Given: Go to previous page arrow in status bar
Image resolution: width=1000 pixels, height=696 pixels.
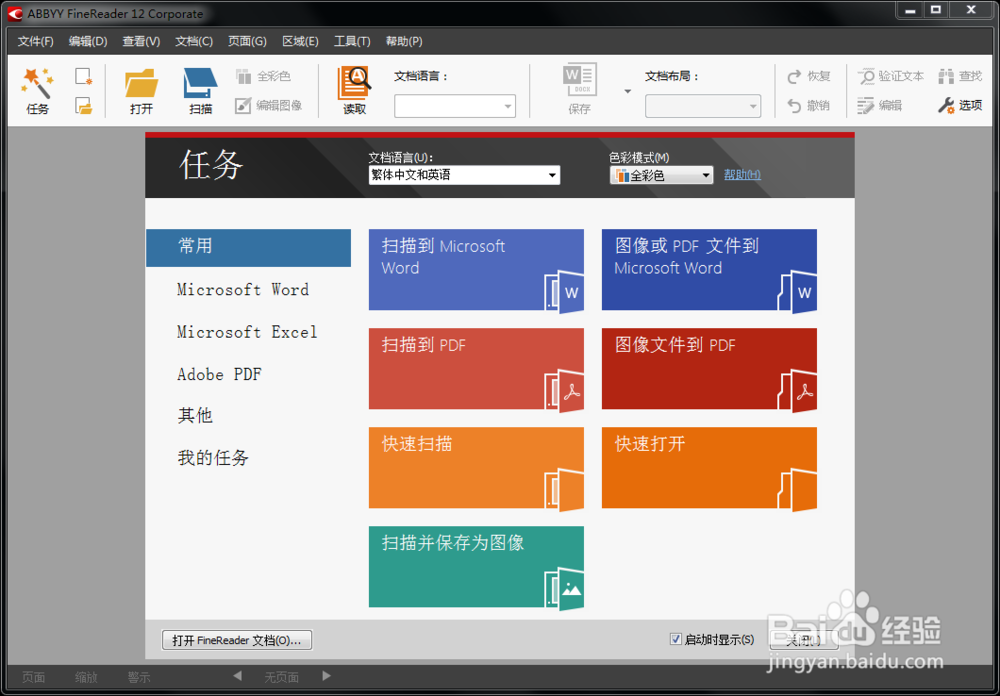Looking at the screenshot, I should pyautogui.click(x=237, y=676).
